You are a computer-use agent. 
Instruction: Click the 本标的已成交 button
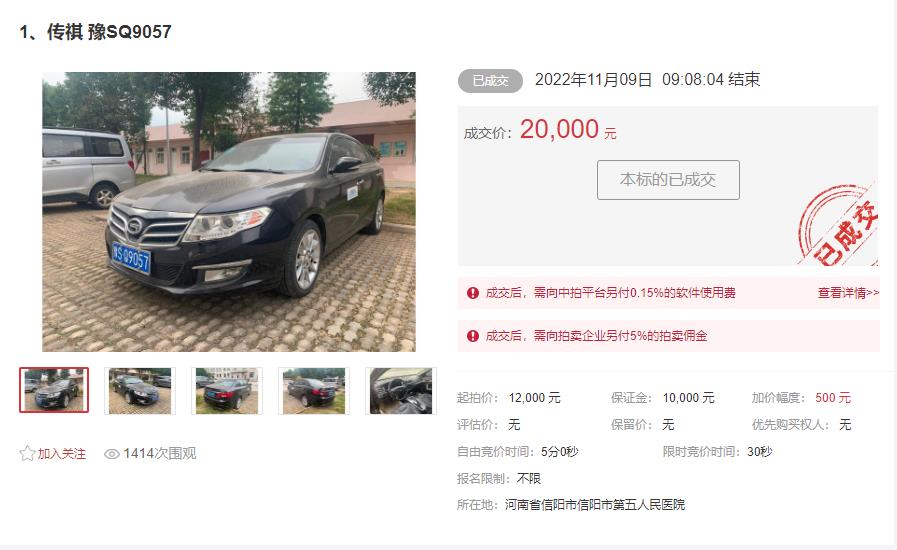[668, 180]
